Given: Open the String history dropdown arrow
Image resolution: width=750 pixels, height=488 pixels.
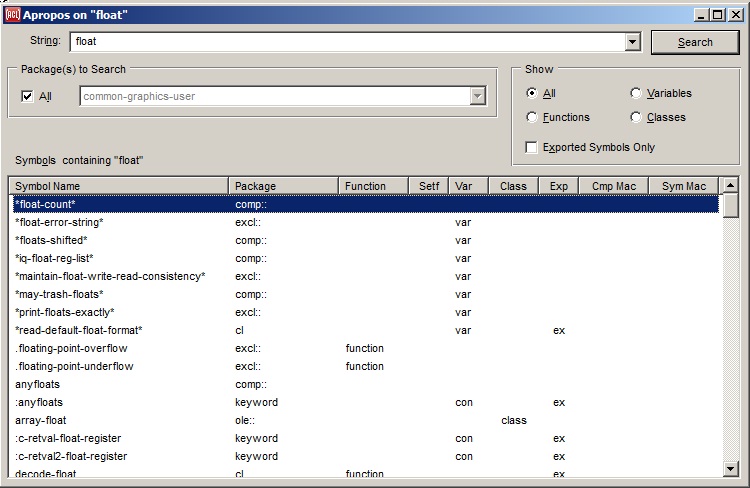Looking at the screenshot, I should pos(632,42).
